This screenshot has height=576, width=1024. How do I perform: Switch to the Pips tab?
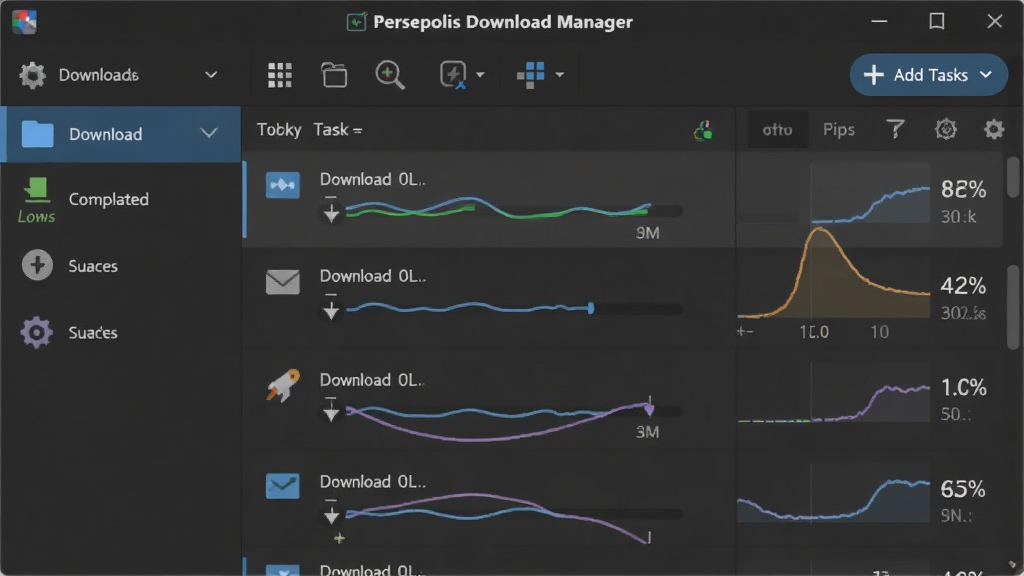pyautogui.click(x=839, y=129)
